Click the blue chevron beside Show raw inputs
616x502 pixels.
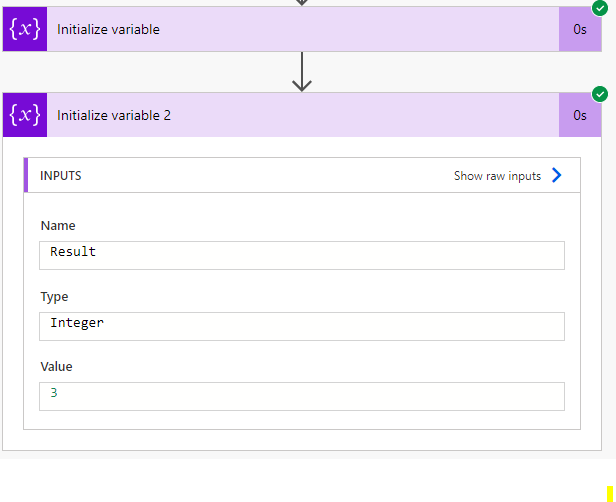tap(556, 175)
